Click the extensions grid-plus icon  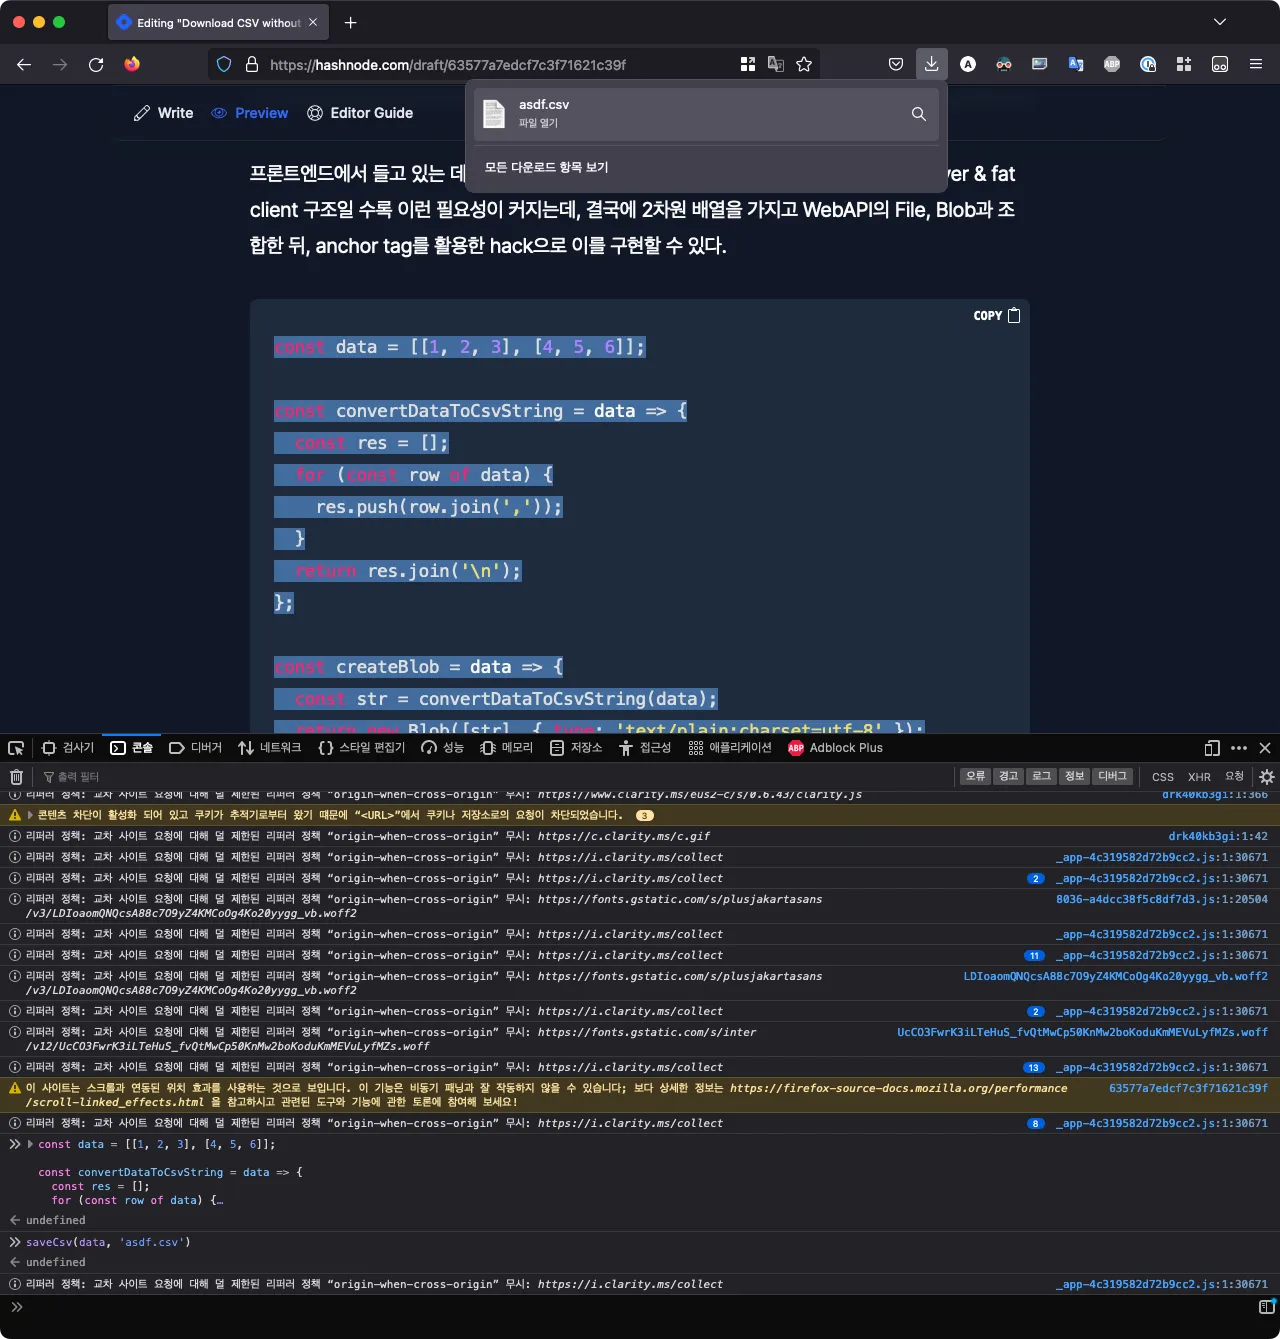[x=1184, y=64]
